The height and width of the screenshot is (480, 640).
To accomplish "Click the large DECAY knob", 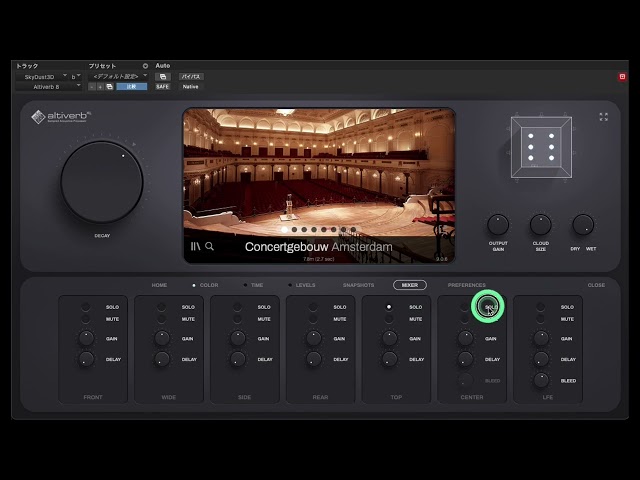I will (102, 182).
